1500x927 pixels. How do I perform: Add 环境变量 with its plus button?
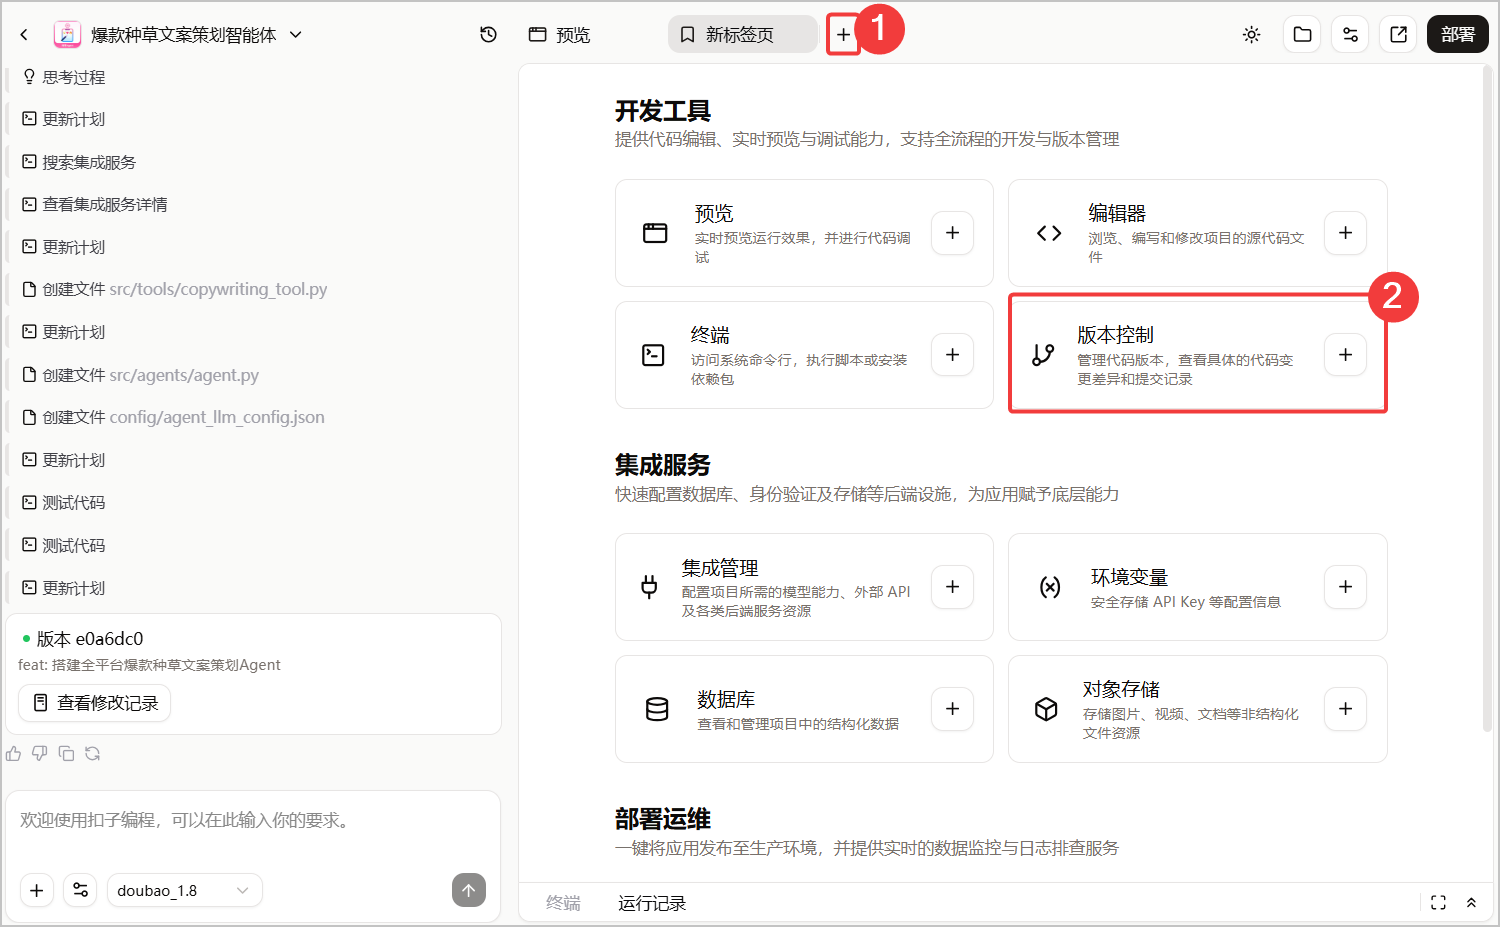(x=1345, y=587)
